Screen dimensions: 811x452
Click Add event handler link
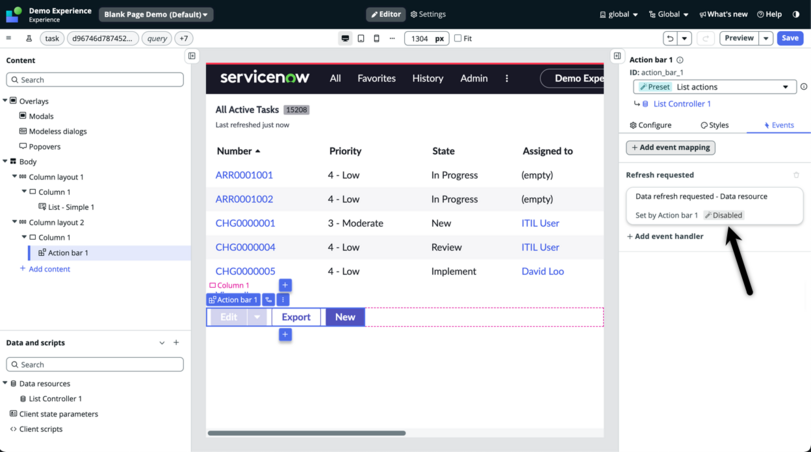pos(665,236)
